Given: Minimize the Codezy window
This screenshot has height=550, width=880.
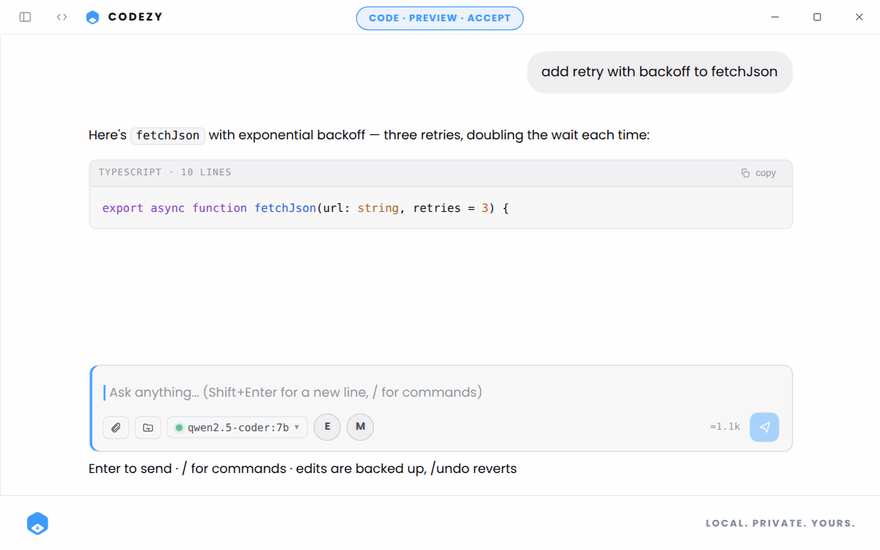Looking at the screenshot, I should coord(775,17).
